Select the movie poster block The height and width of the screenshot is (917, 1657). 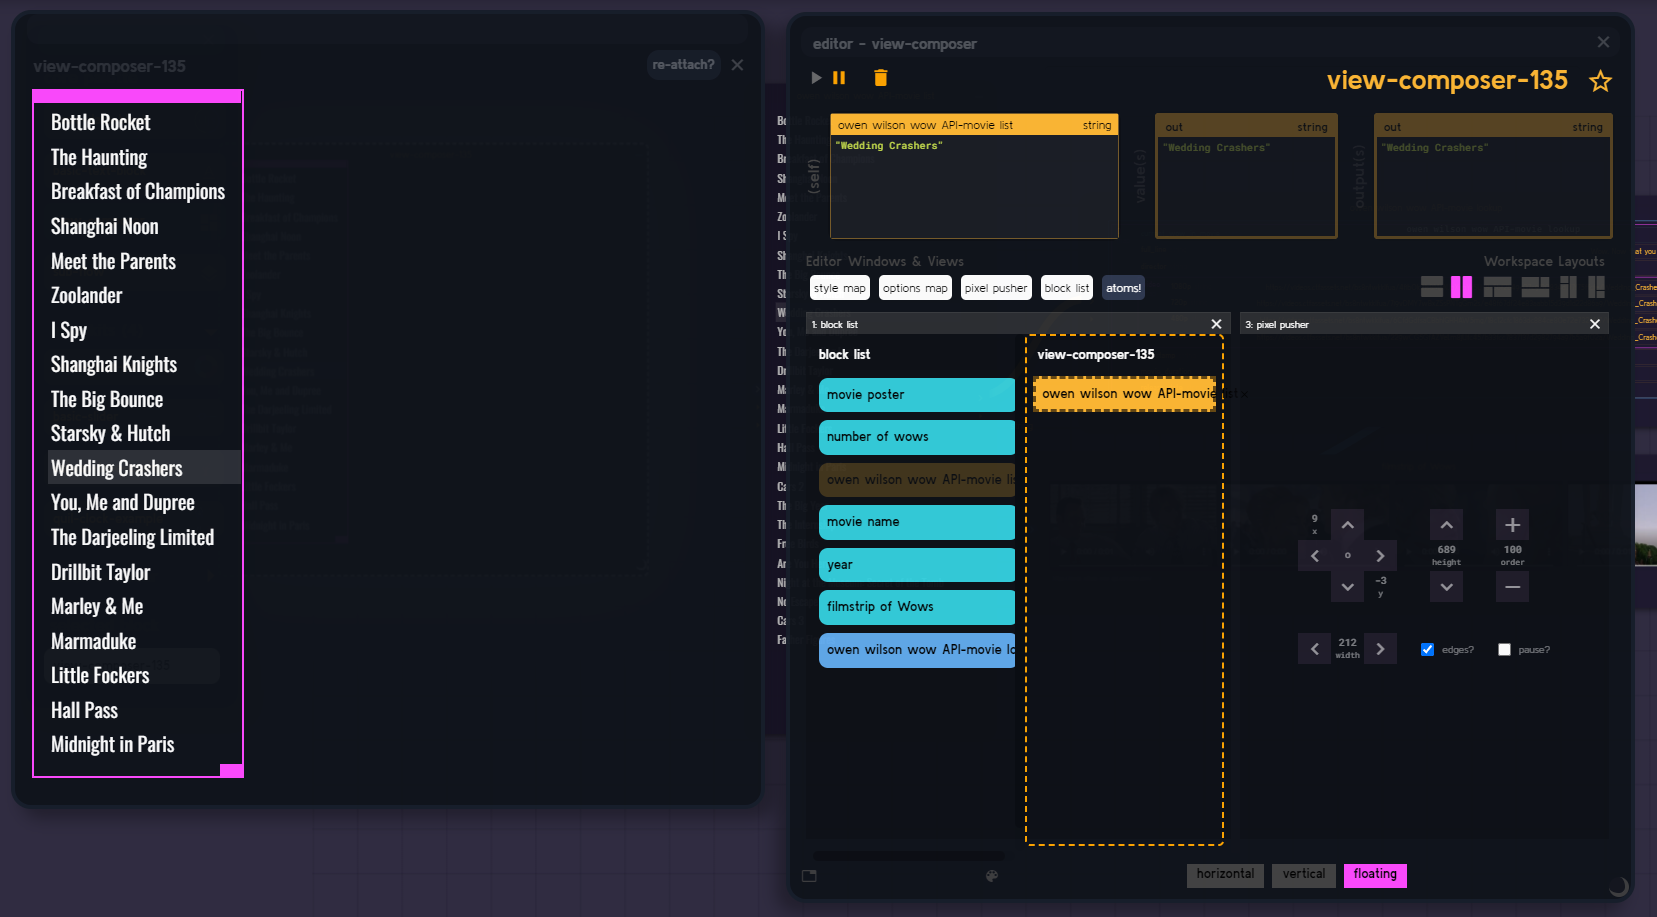point(917,395)
